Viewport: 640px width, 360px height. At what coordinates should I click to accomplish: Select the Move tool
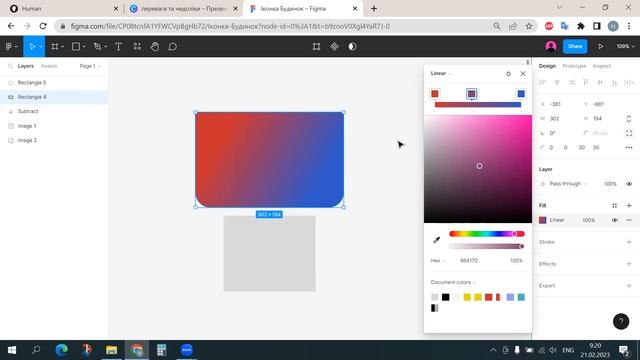click(x=32, y=47)
